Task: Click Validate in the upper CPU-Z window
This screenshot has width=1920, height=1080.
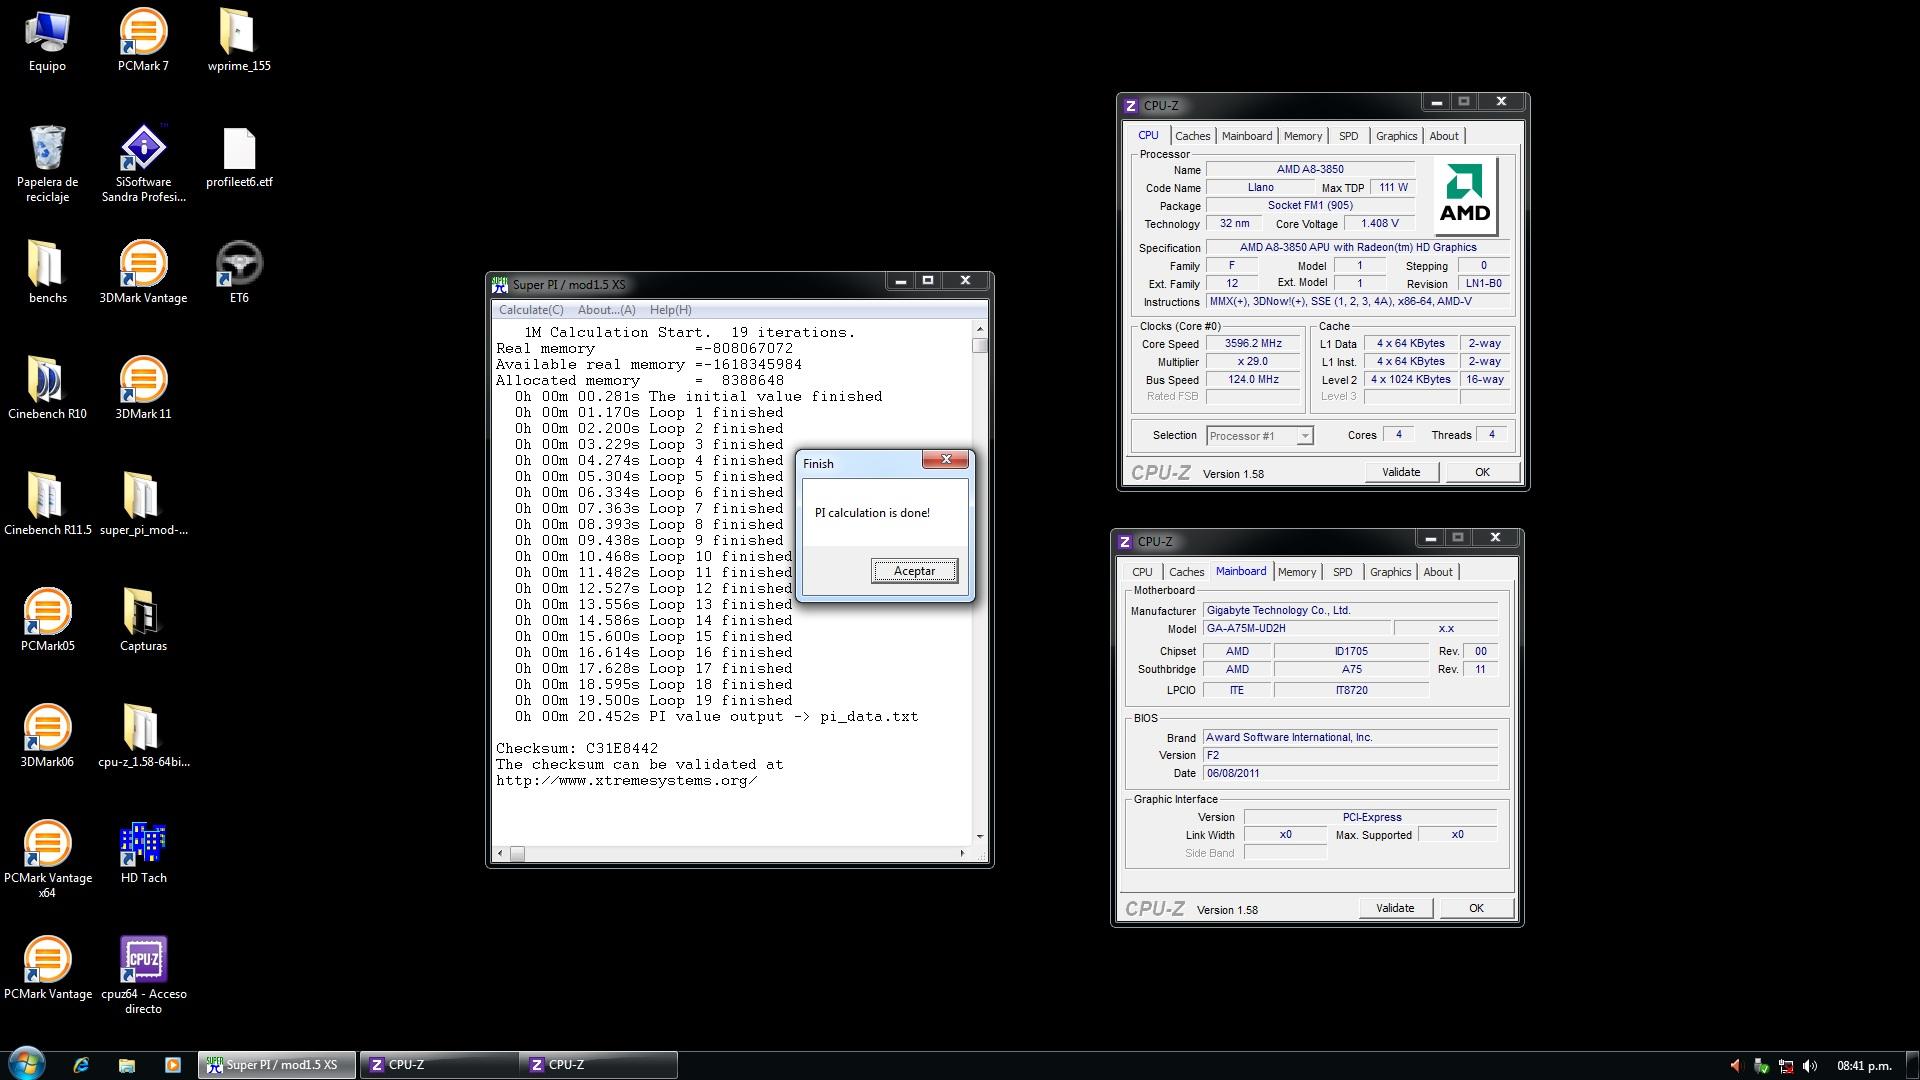Action: [1400, 472]
